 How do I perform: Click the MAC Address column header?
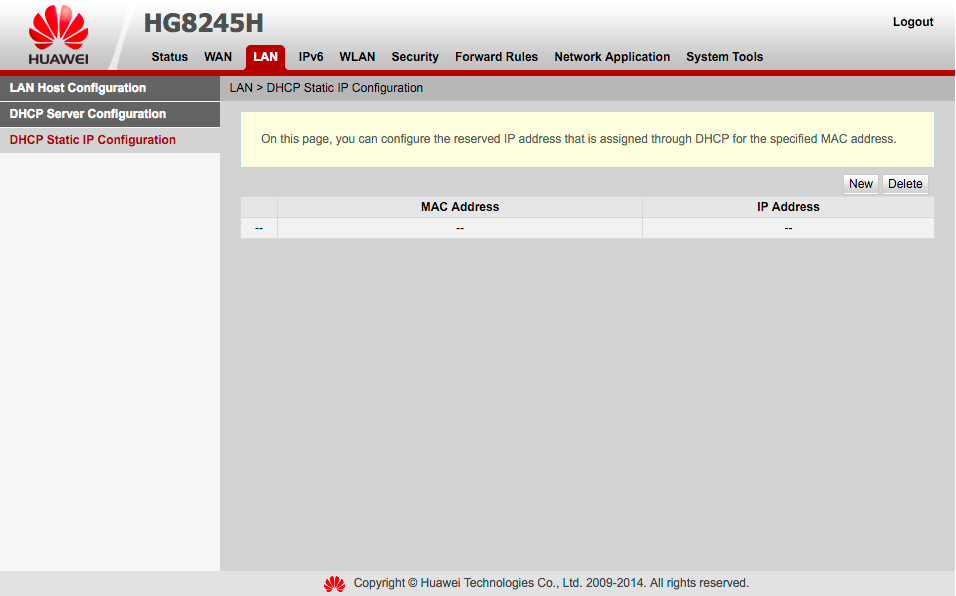460,207
